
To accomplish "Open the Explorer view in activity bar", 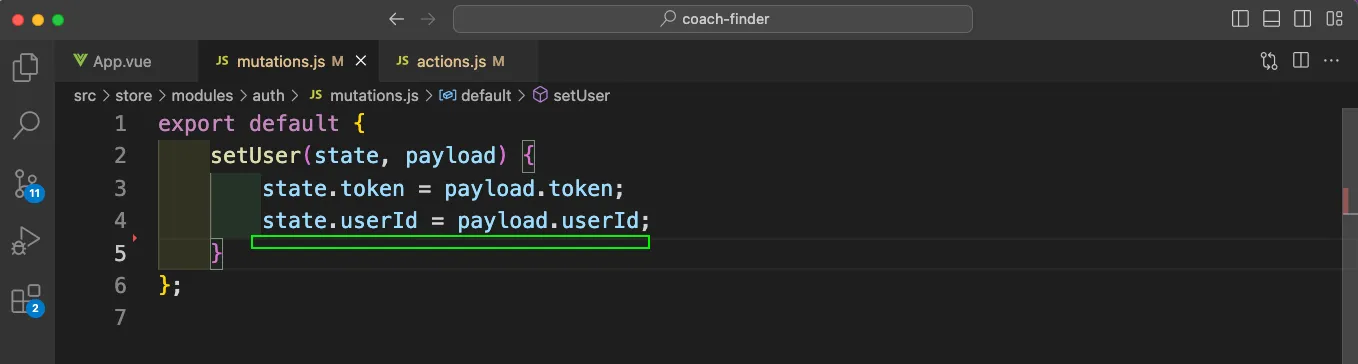I will click(26, 68).
